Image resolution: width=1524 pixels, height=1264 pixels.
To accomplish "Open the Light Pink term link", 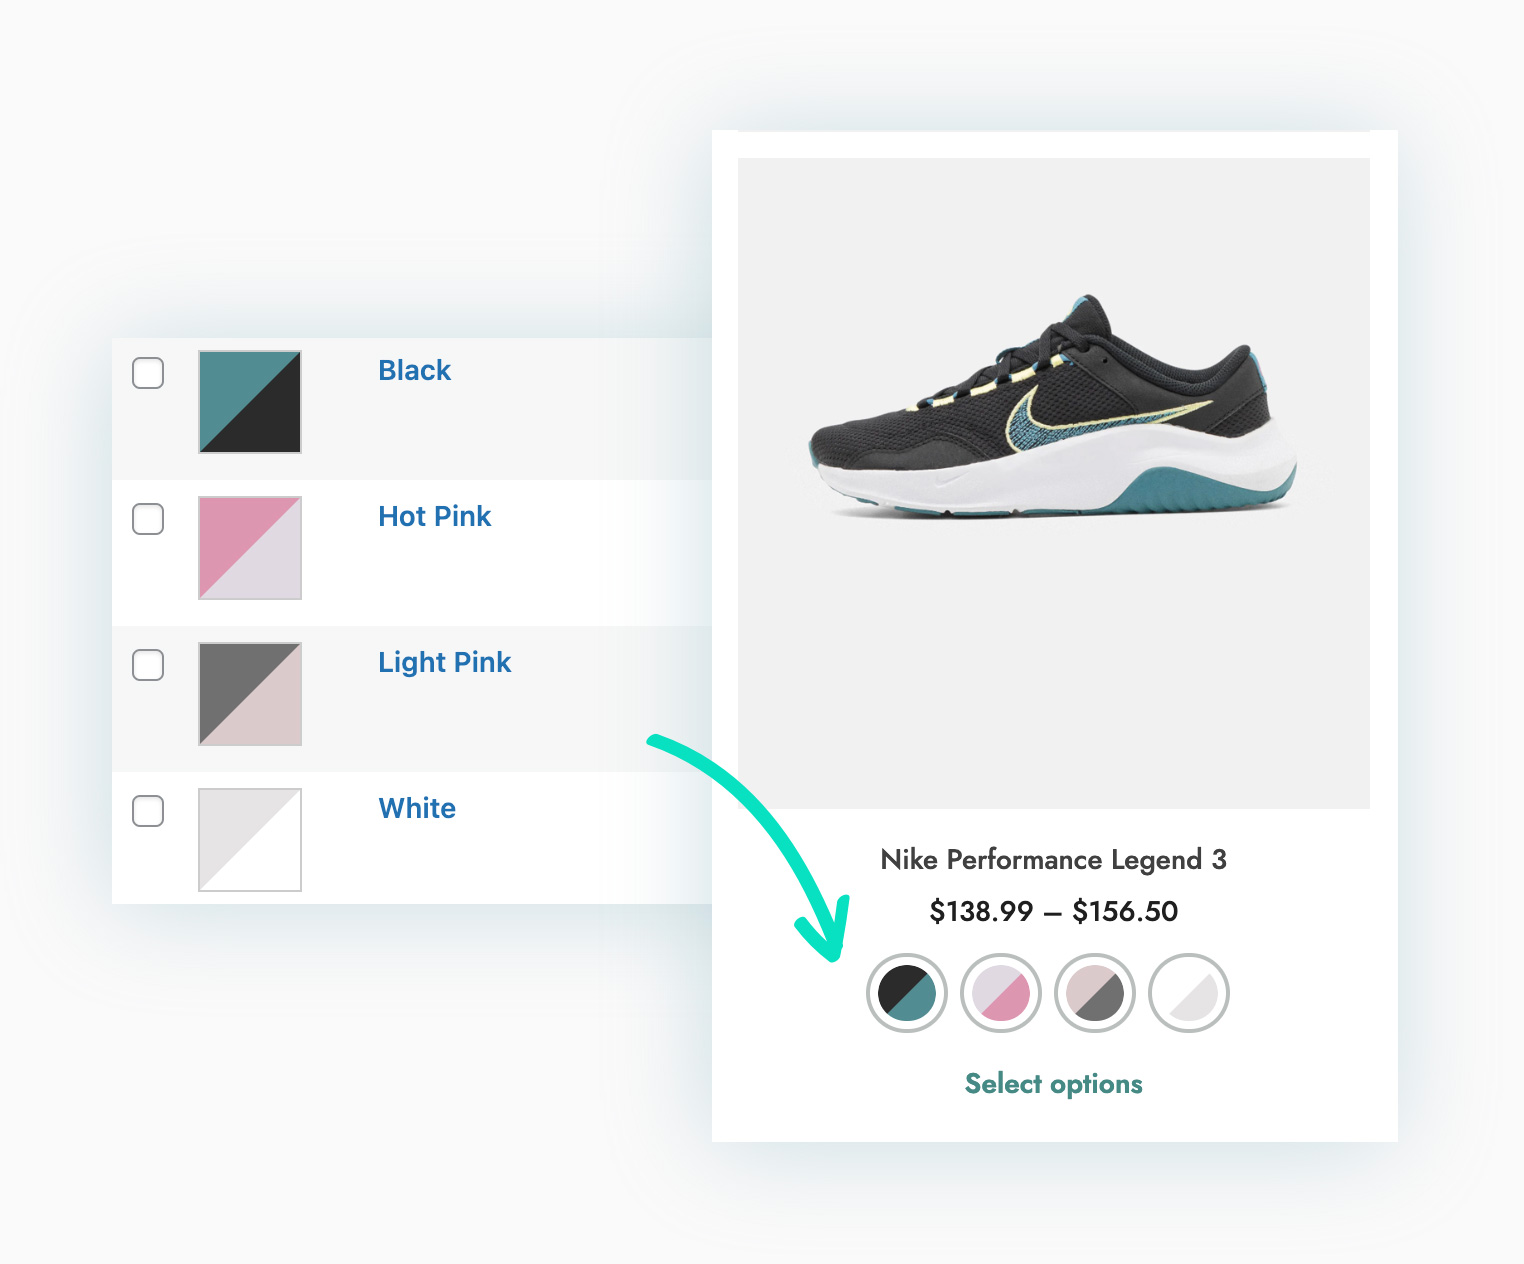I will click(444, 662).
